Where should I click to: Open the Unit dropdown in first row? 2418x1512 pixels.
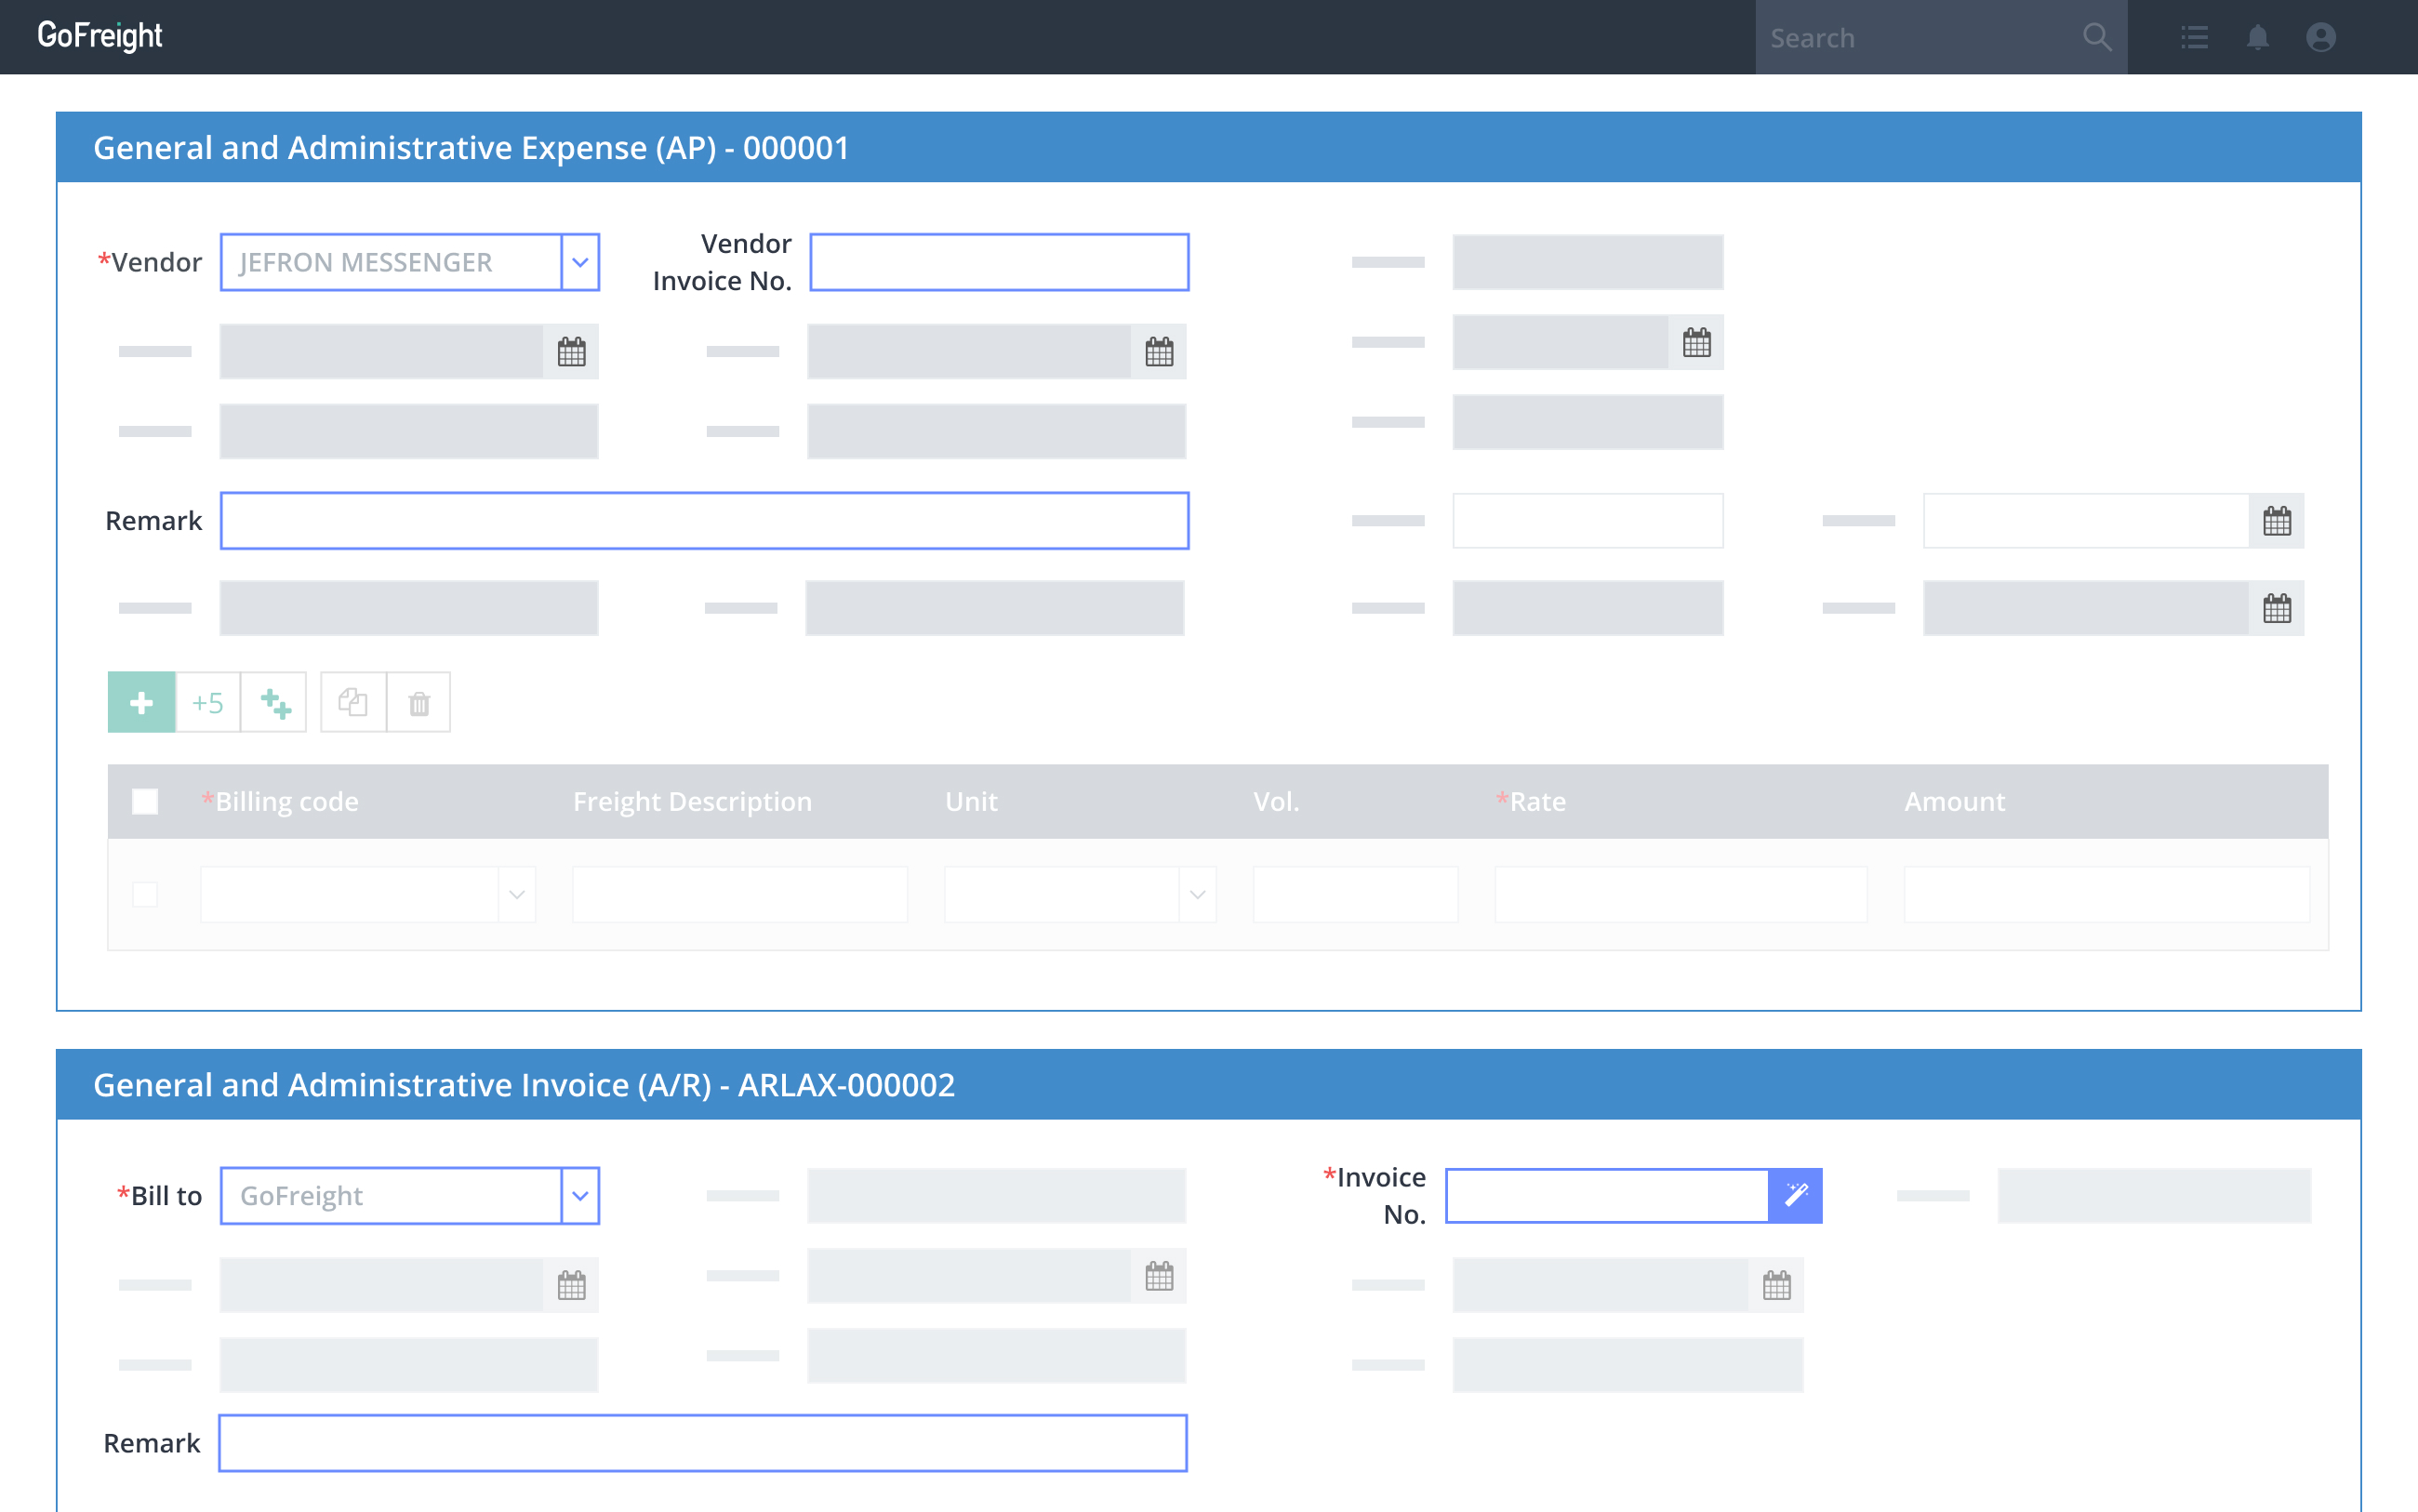point(1197,894)
